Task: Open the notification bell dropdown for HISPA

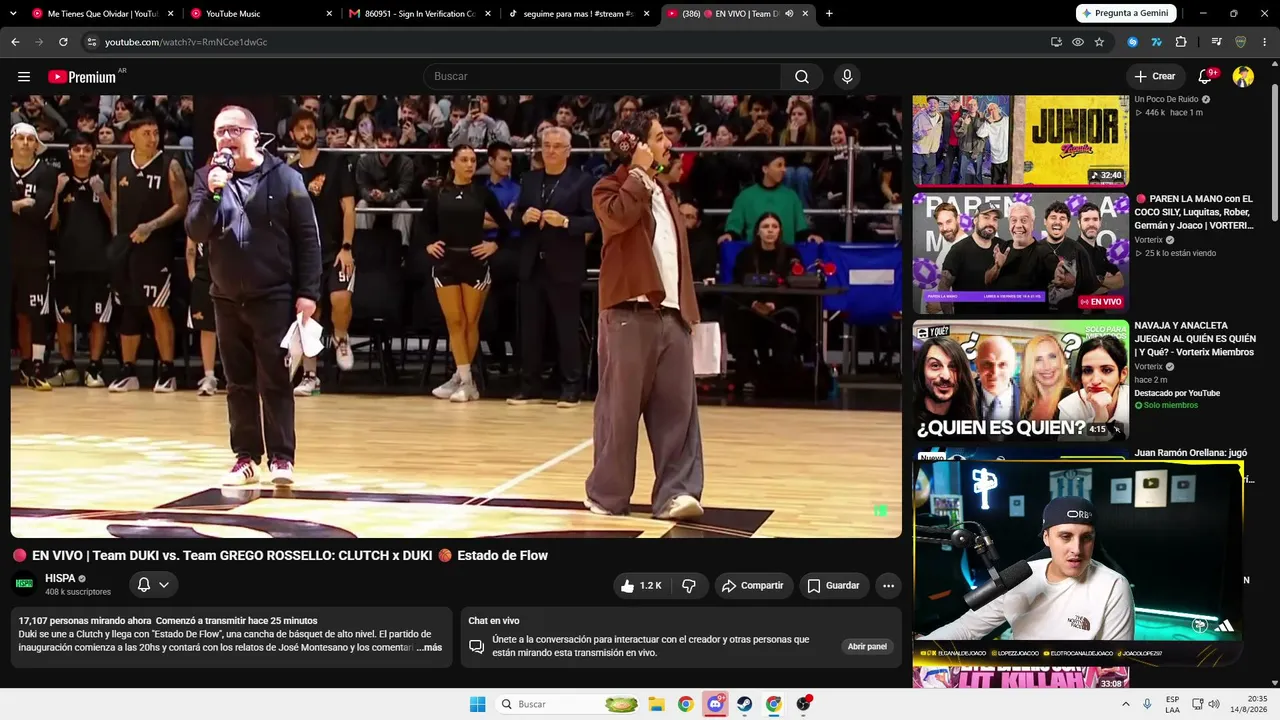Action: 153,585
